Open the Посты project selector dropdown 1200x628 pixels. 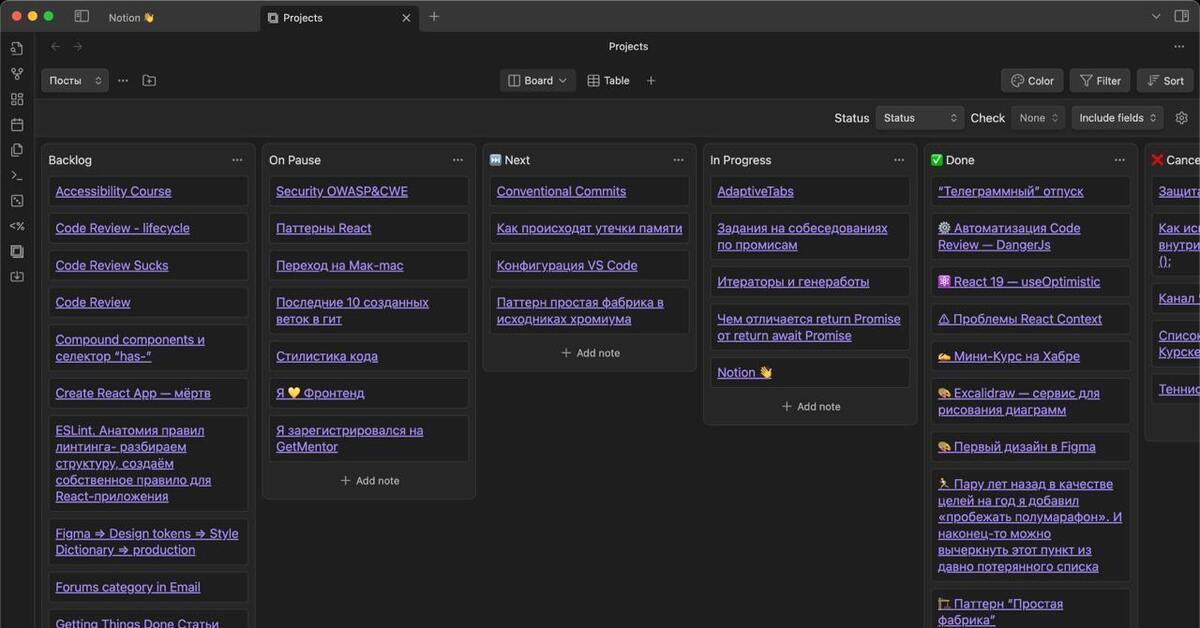(75, 81)
